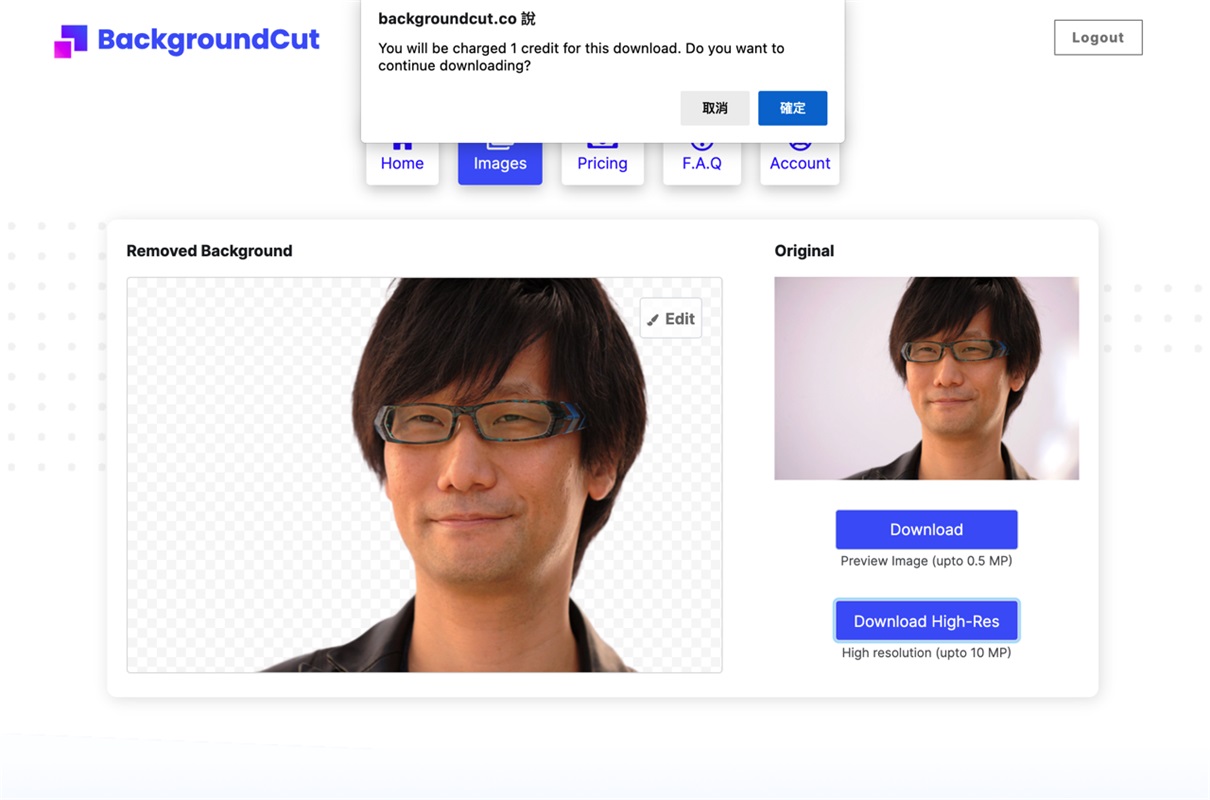Click the Removed Background heading
This screenshot has height=800, width=1210.
coord(209,251)
